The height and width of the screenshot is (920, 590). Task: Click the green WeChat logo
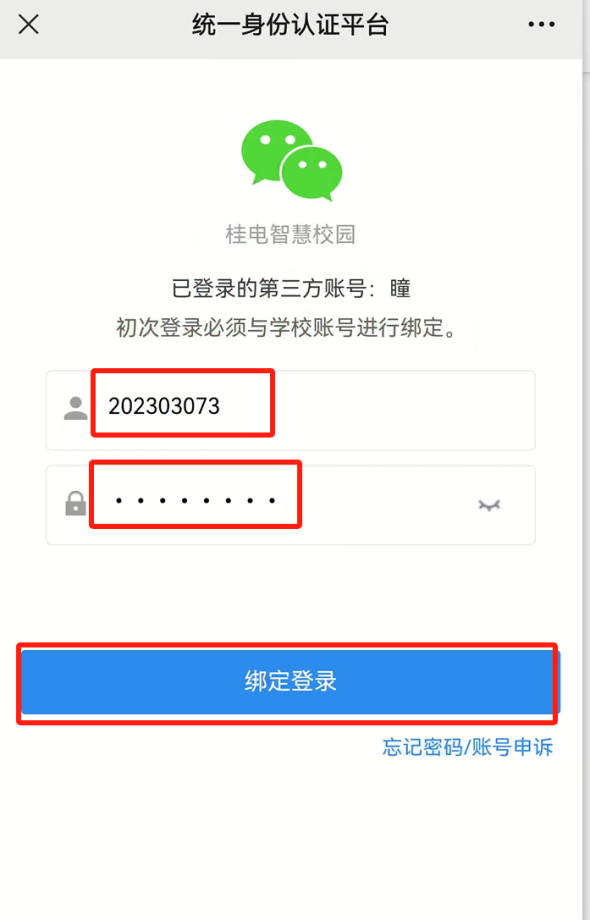291,160
